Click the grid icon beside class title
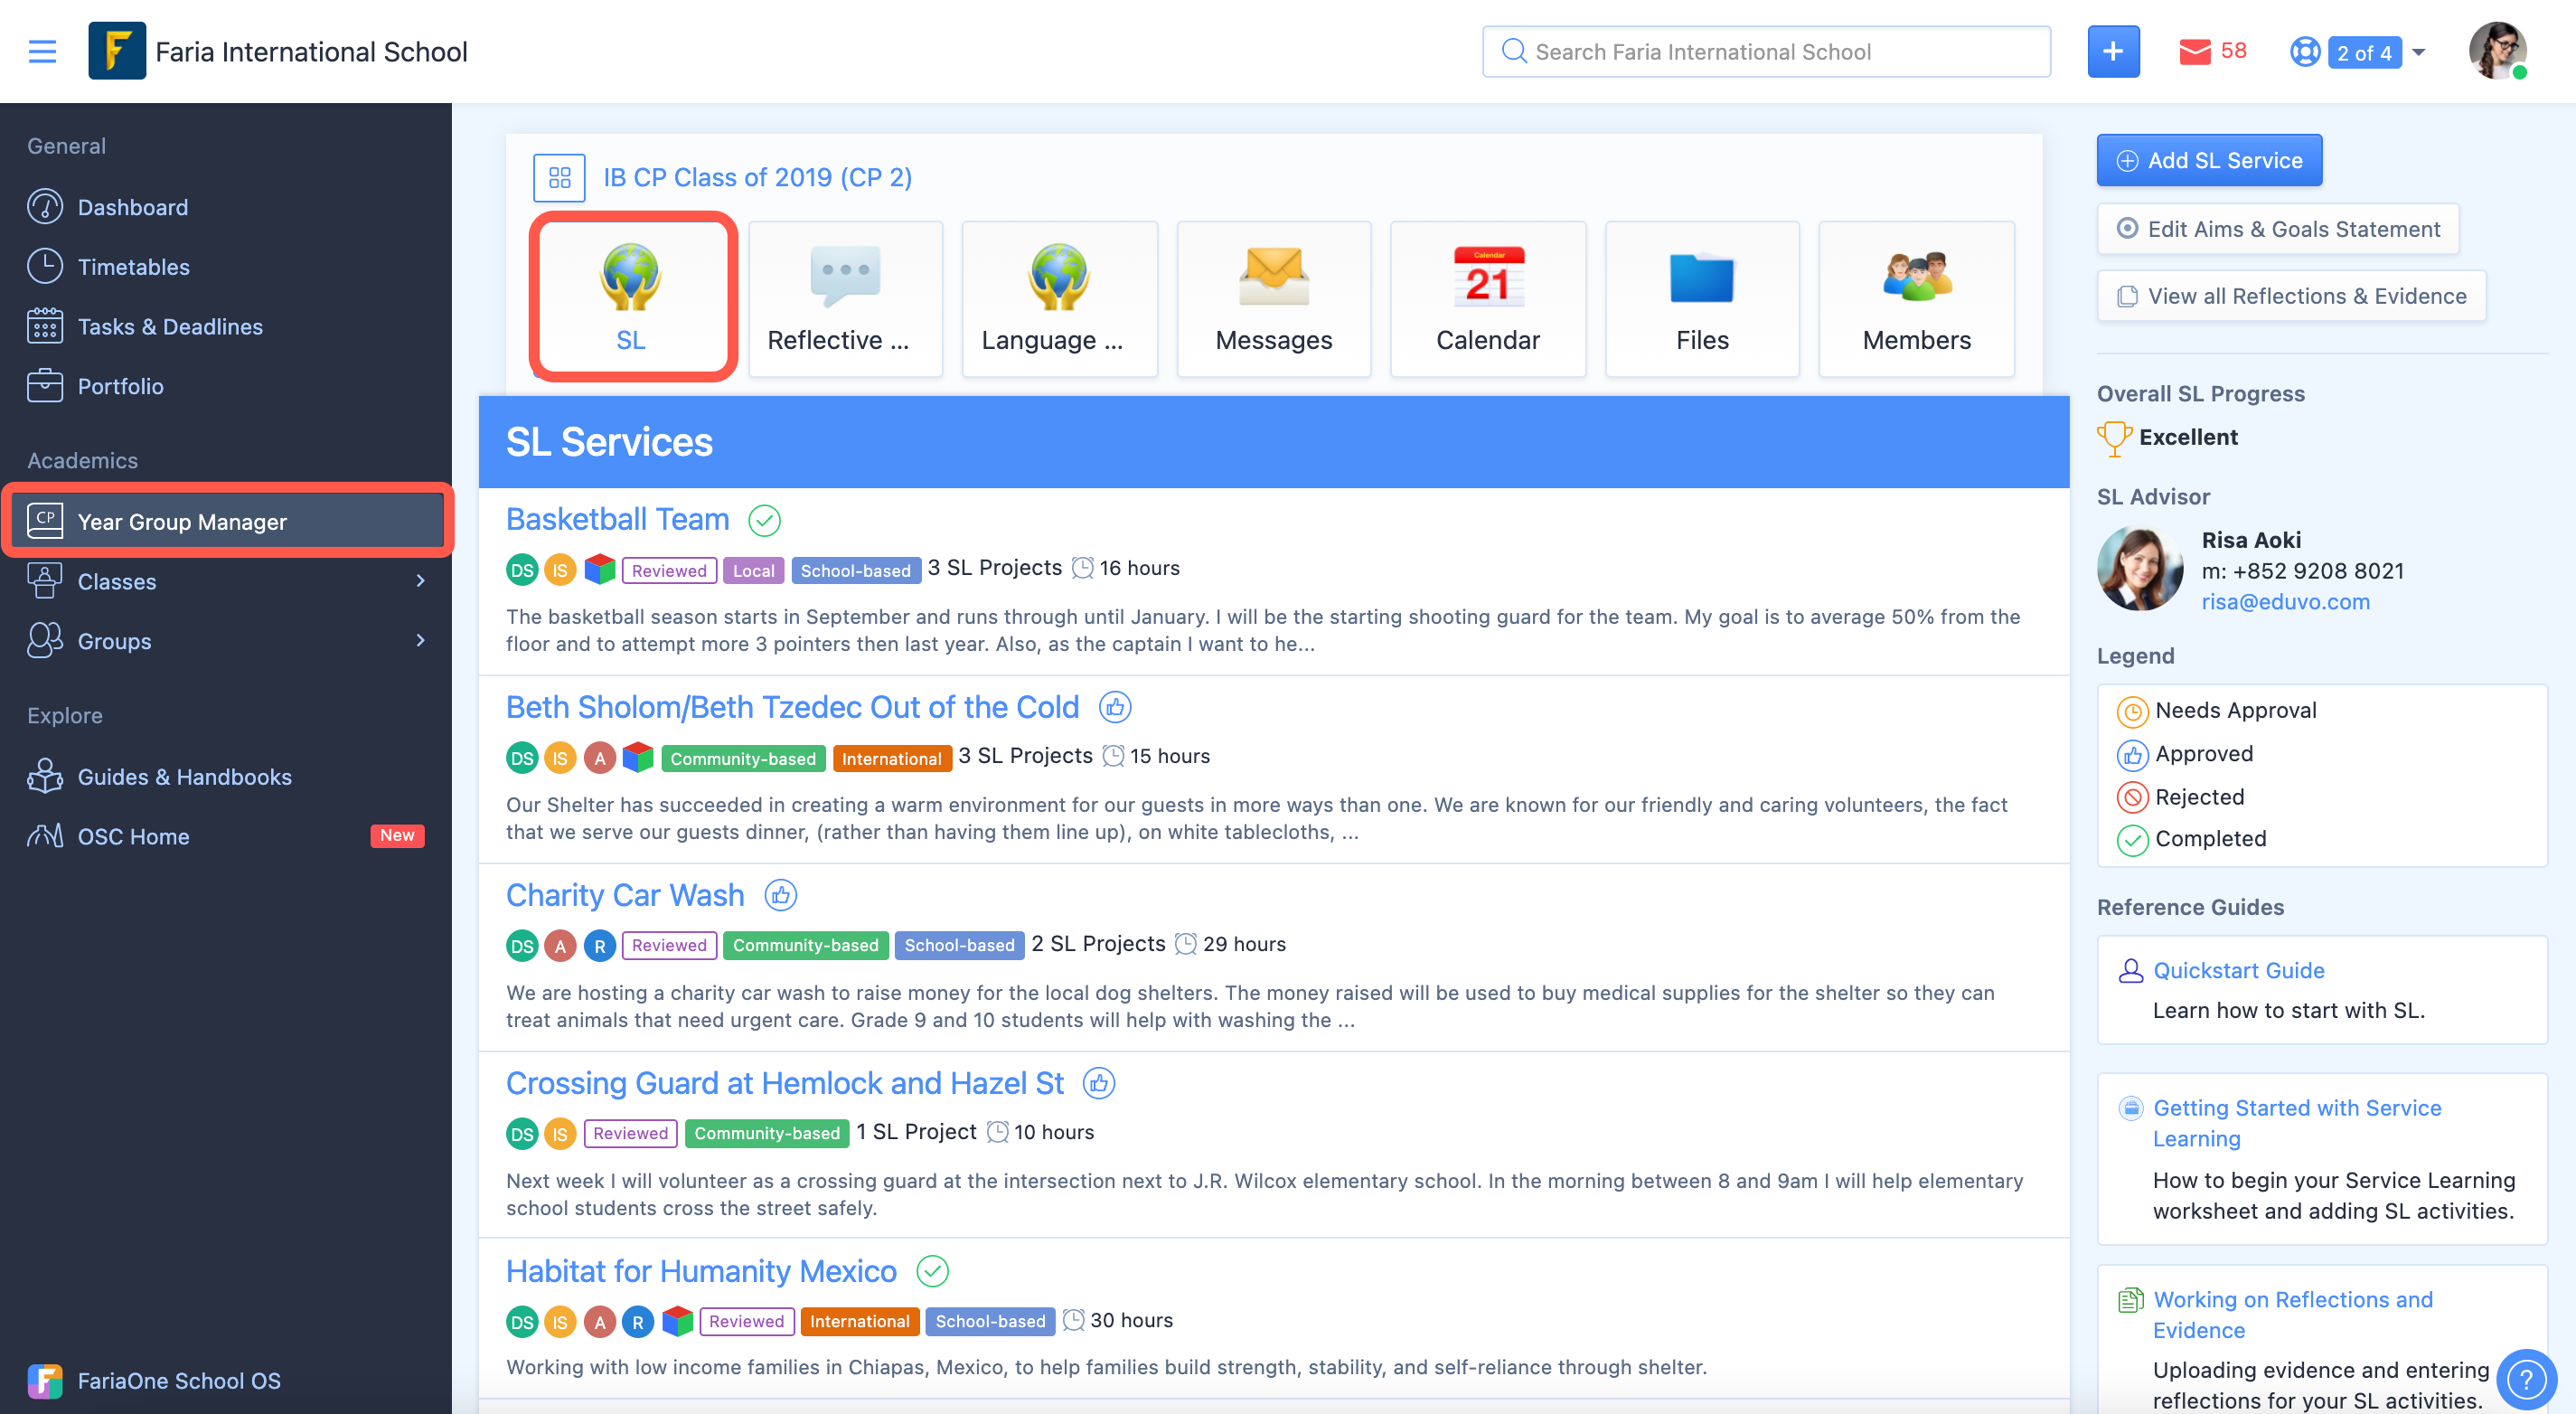 [559, 178]
